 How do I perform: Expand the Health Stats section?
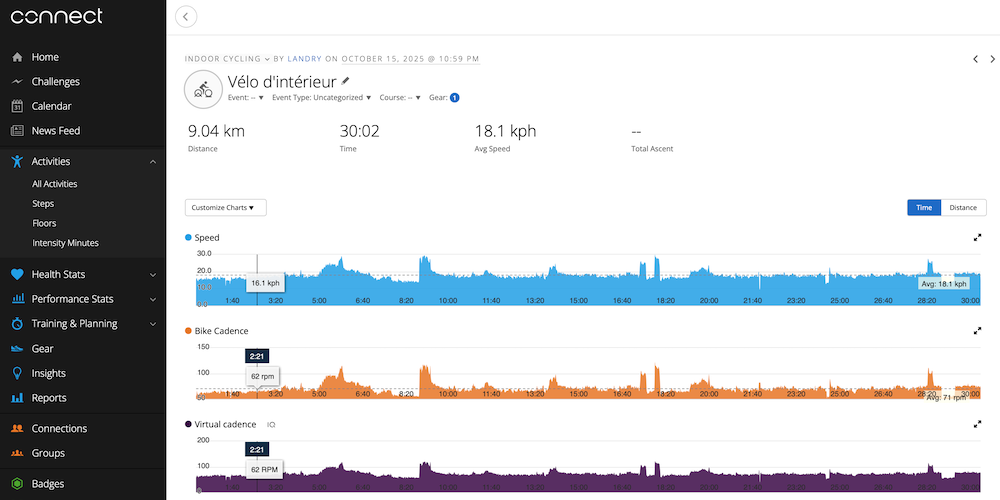(153, 275)
